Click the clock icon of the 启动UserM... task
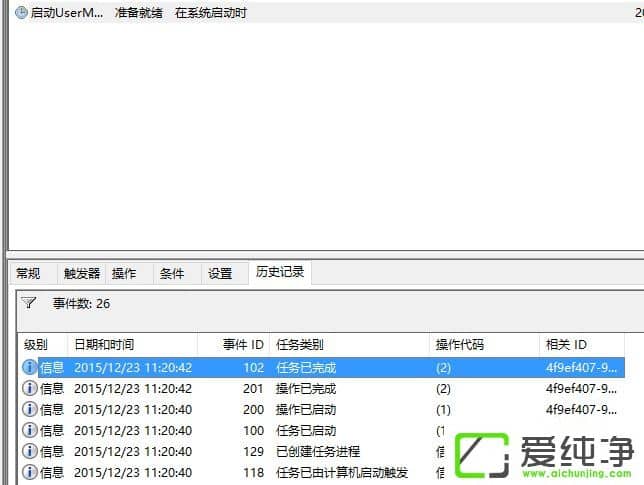 21,13
